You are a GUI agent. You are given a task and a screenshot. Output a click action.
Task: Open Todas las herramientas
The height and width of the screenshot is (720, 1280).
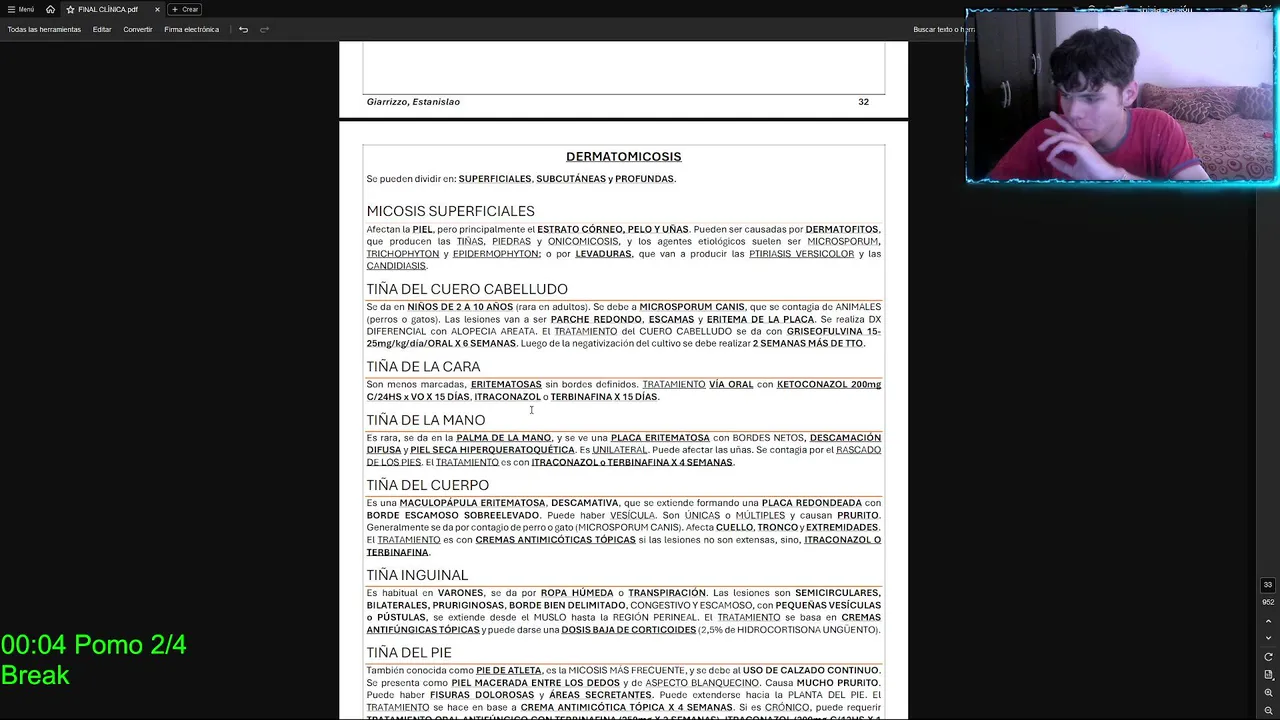click(x=44, y=29)
